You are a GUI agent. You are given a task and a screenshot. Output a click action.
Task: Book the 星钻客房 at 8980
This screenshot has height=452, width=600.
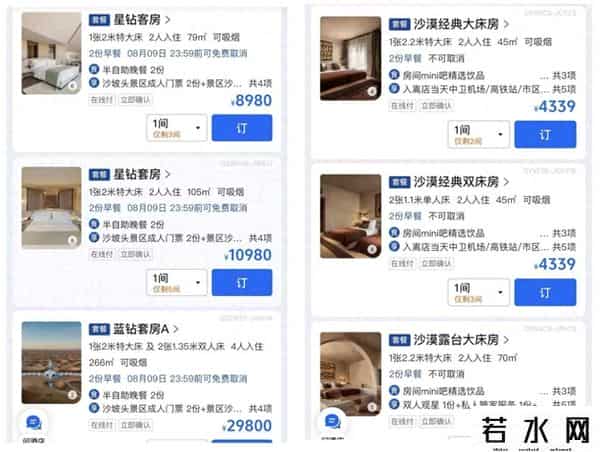[242, 128]
